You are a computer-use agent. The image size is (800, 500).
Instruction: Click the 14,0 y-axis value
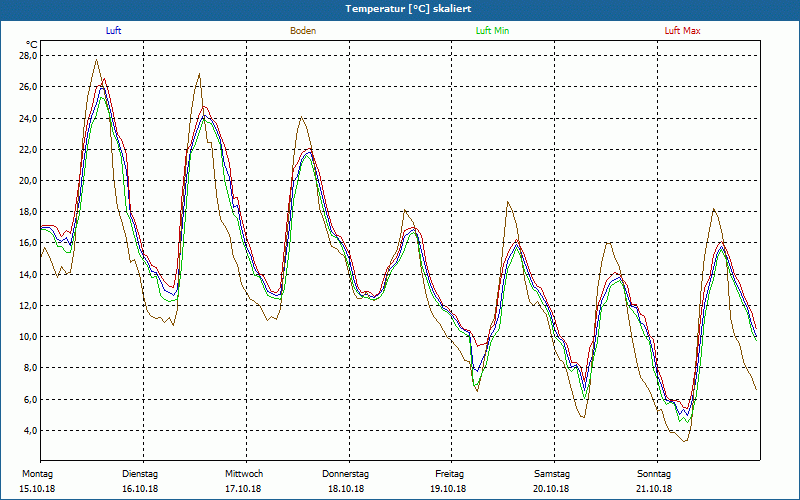tap(29, 274)
